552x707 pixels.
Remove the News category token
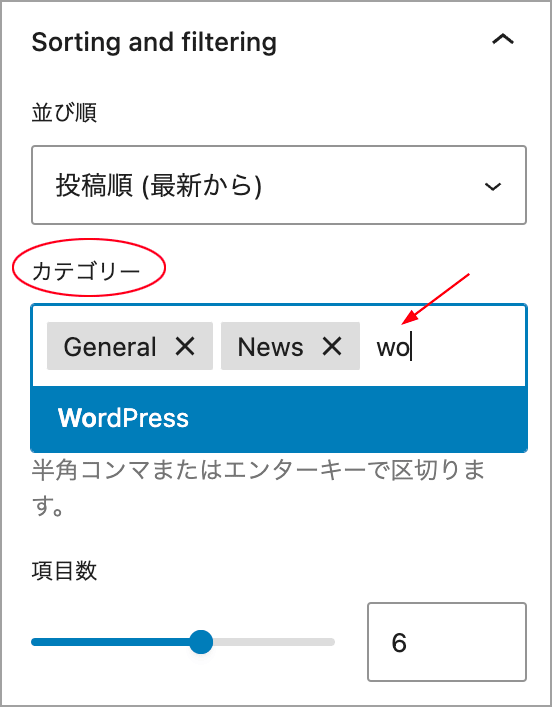point(332,346)
